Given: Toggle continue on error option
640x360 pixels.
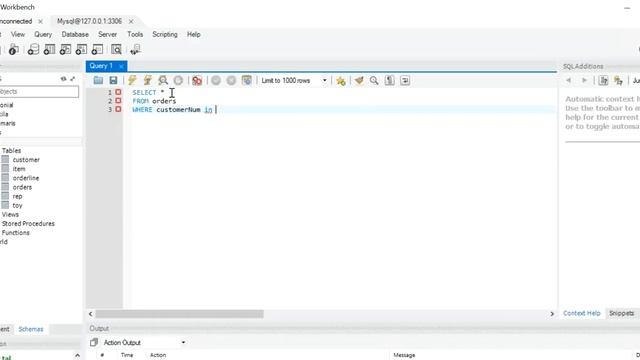Looking at the screenshot, I should [197, 80].
